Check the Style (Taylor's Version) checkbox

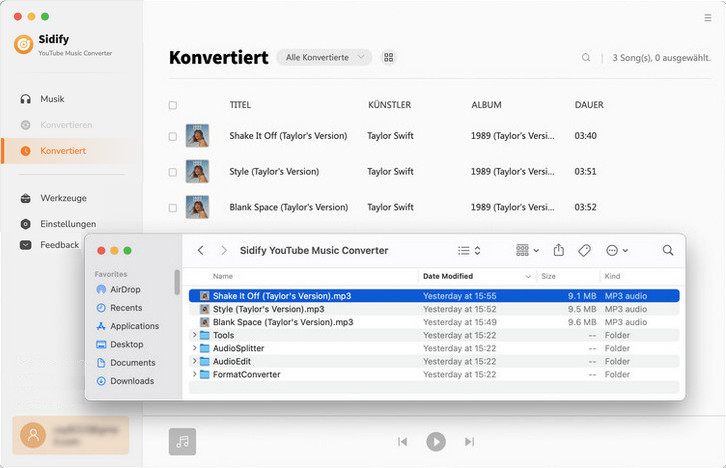click(x=173, y=172)
